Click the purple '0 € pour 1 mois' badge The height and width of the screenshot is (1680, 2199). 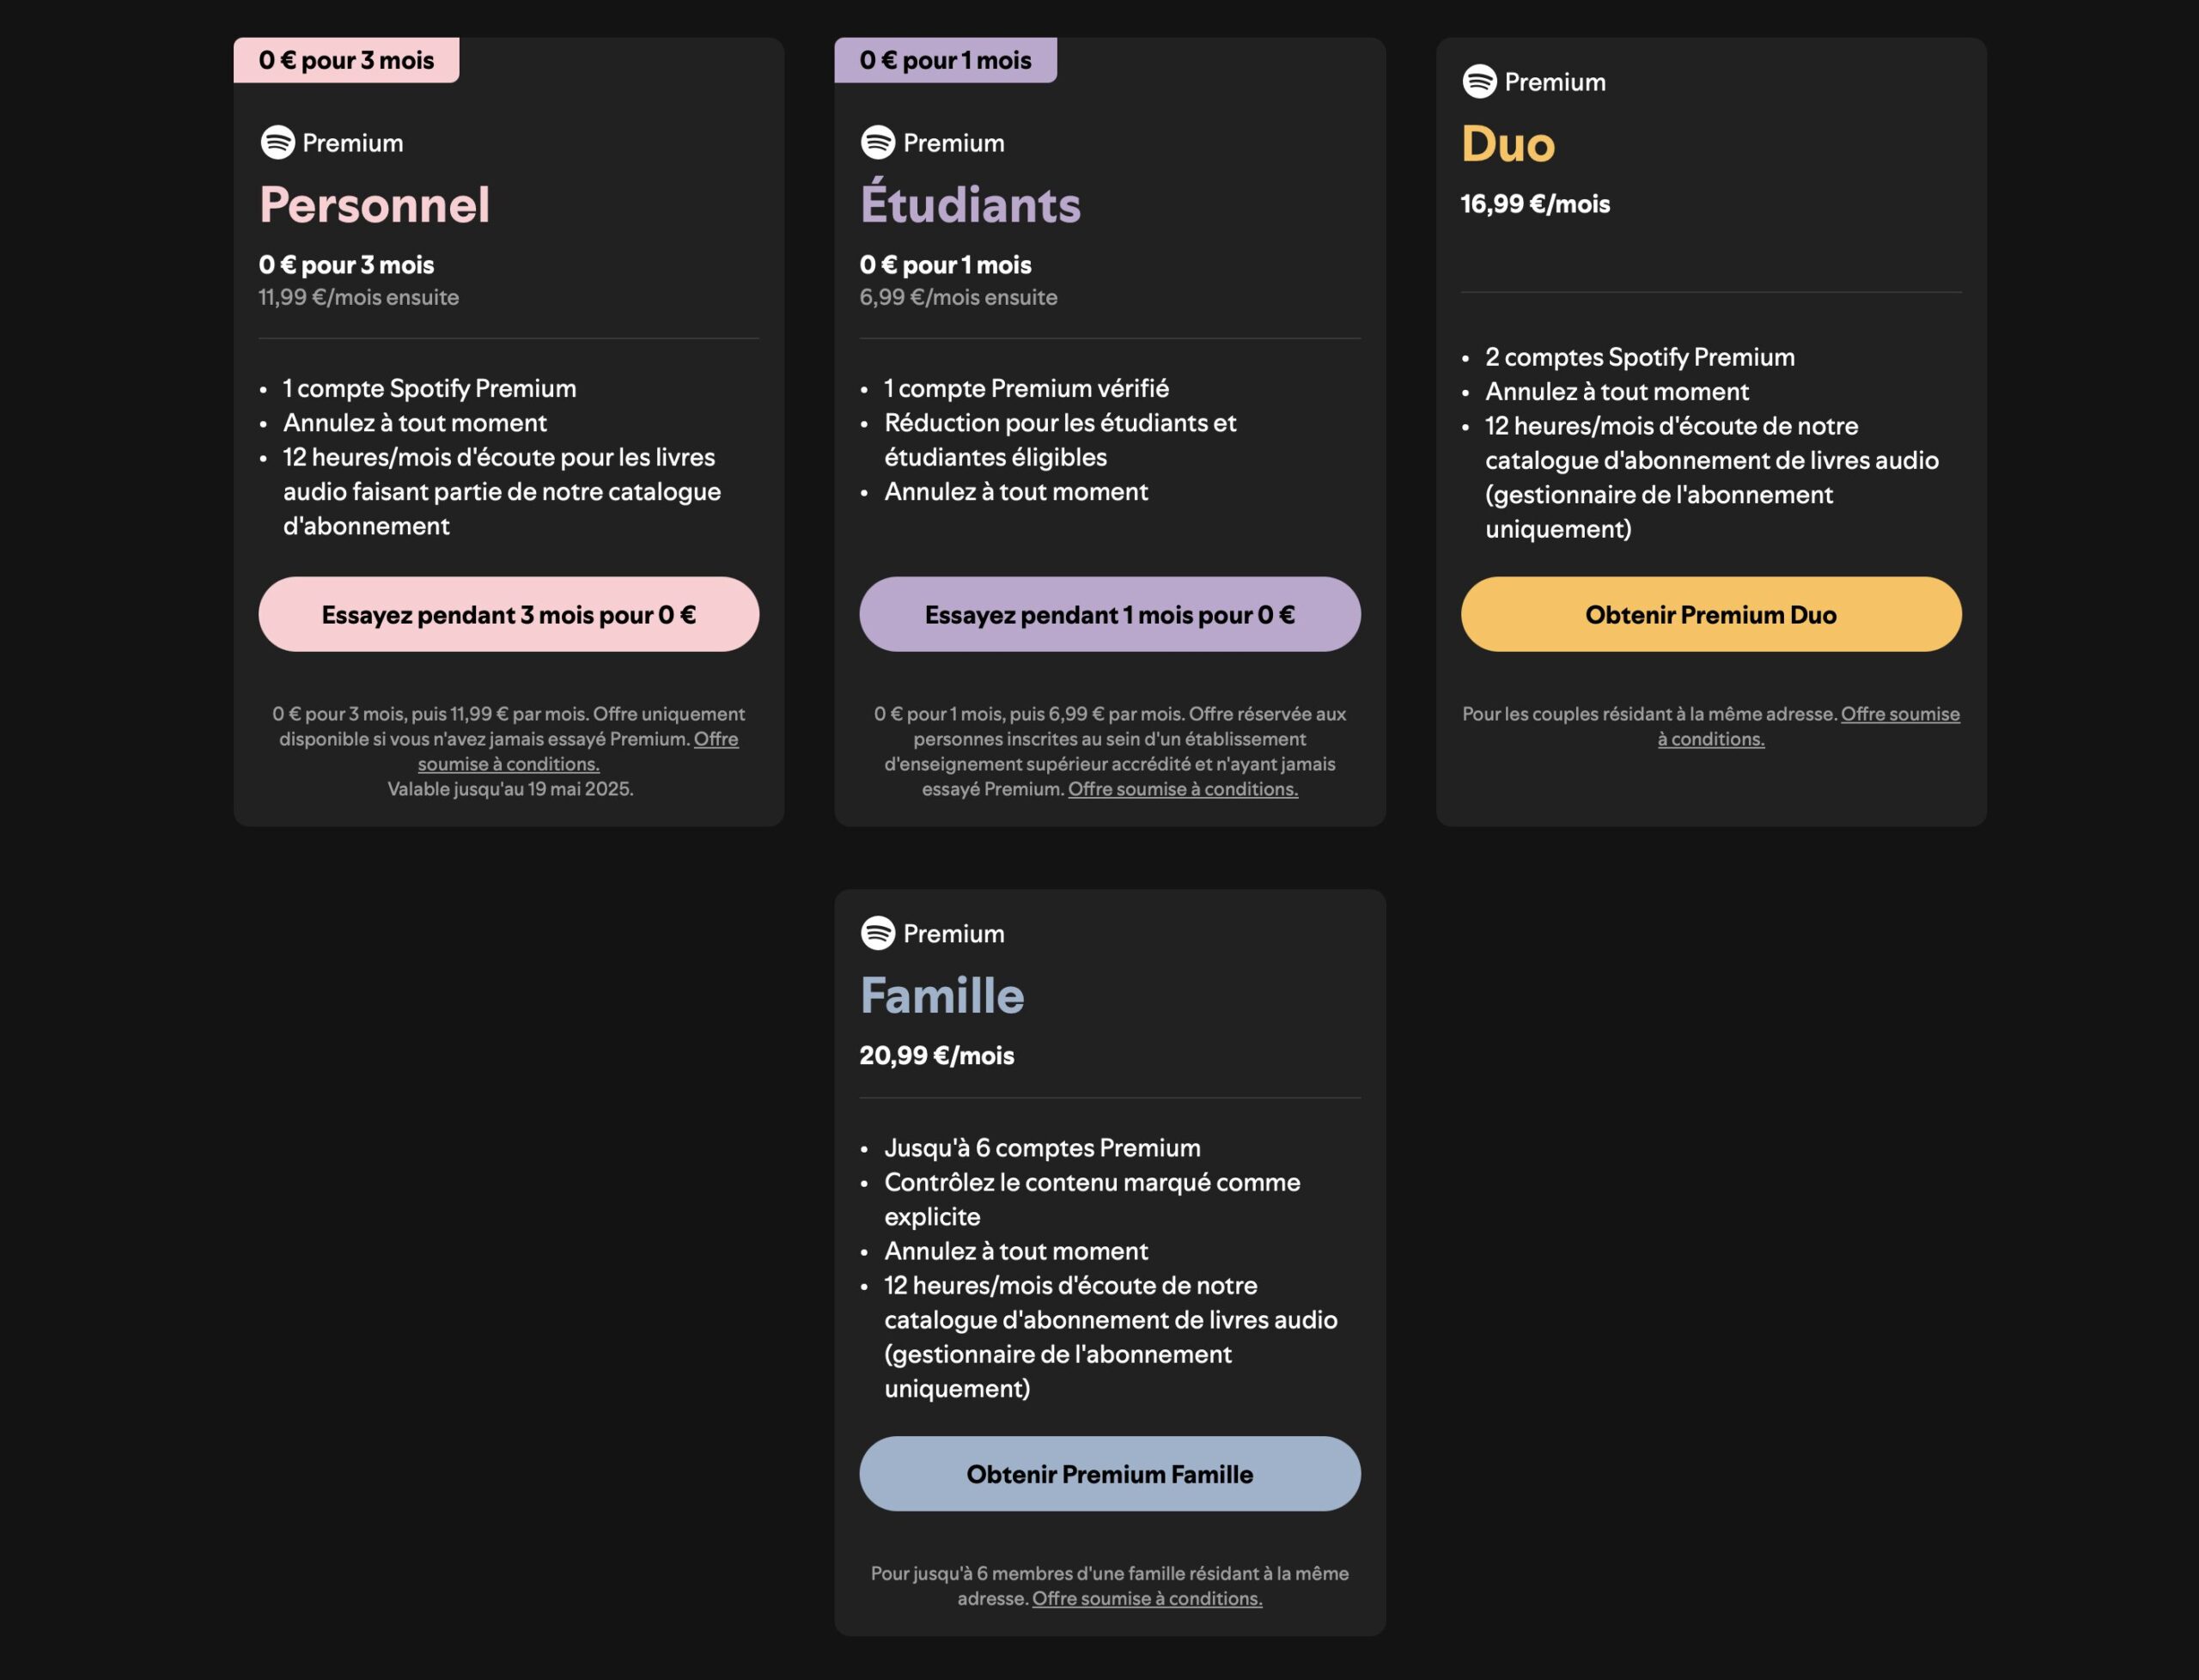945,60
